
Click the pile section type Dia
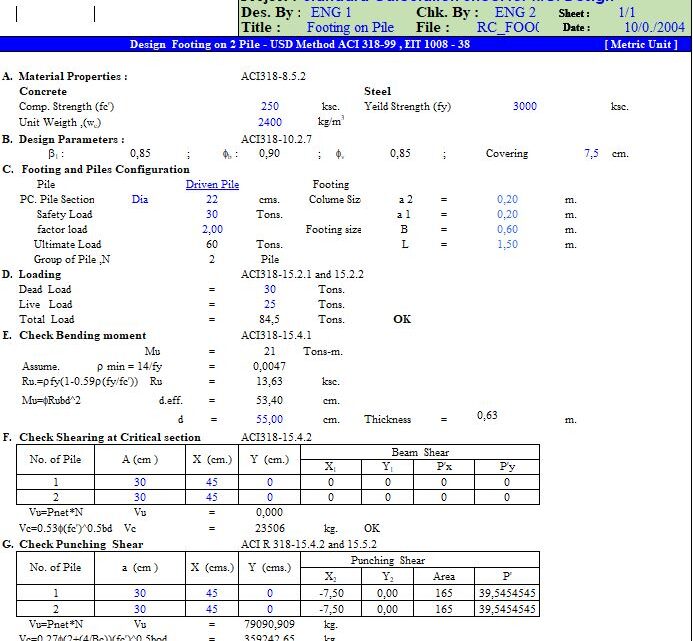tap(140, 199)
